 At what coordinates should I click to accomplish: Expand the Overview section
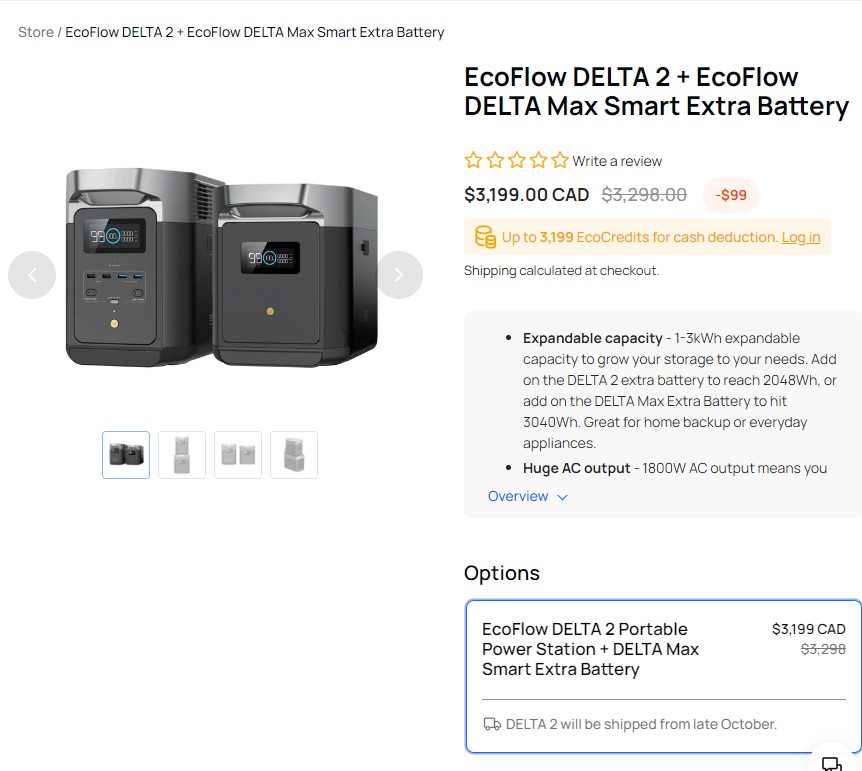coord(518,496)
